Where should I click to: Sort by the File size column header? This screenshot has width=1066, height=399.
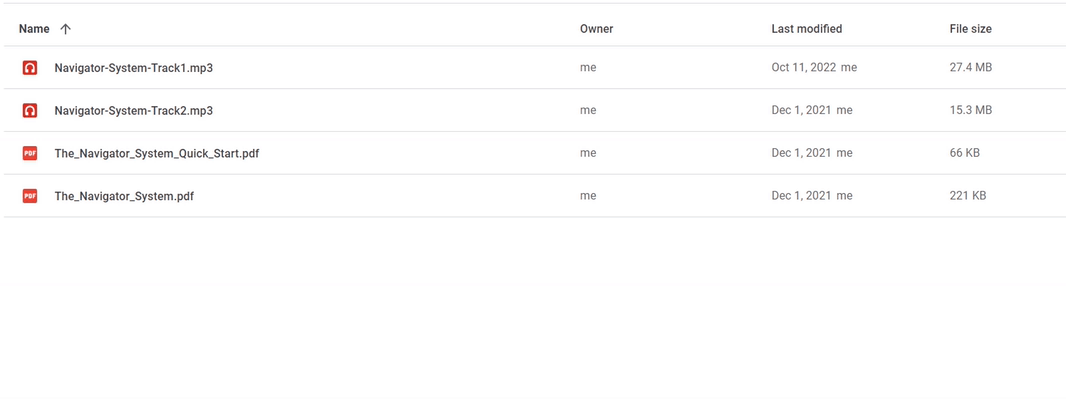coord(970,29)
